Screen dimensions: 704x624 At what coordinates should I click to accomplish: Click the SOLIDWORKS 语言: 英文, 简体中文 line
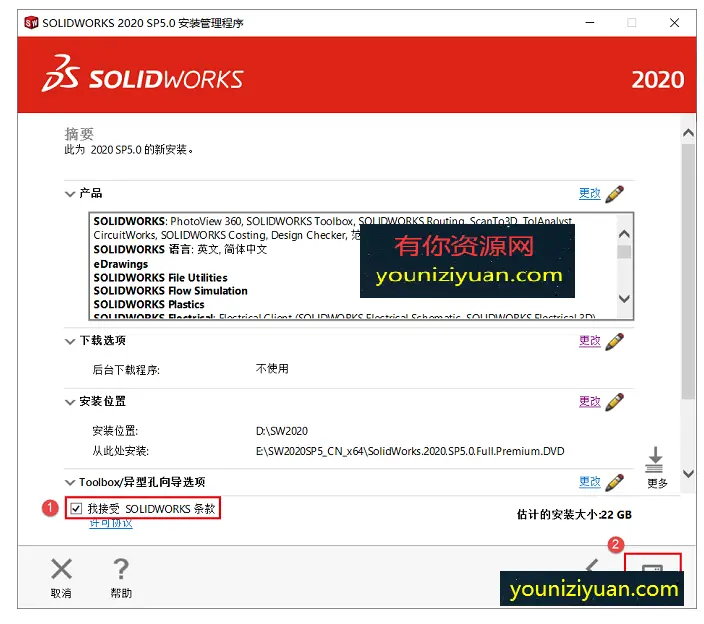pyautogui.click(x=180, y=249)
